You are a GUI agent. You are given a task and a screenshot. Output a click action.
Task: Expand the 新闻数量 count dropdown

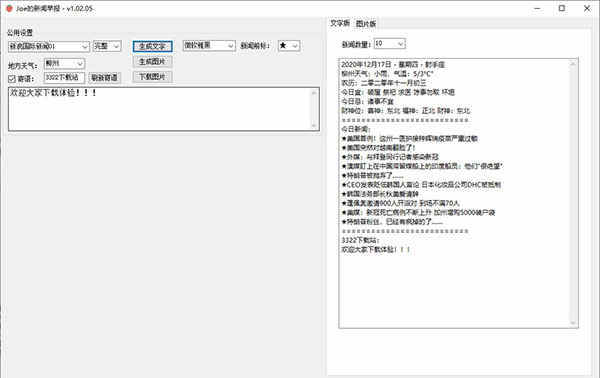389,44
